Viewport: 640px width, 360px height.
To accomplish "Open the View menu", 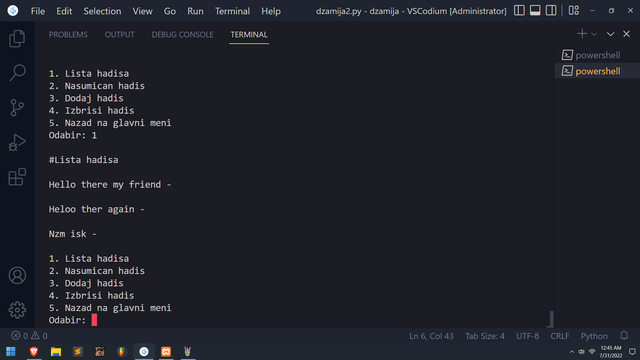I will 142,11.
